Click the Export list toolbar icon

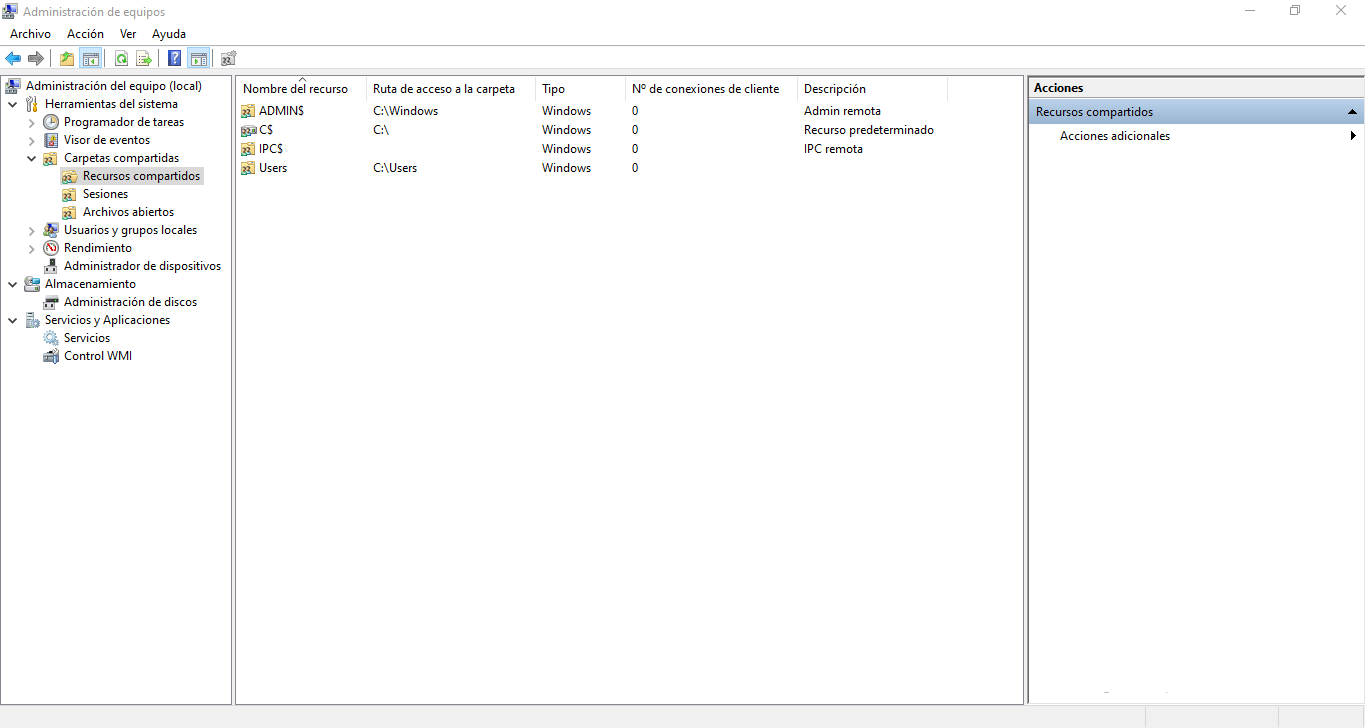click(144, 58)
